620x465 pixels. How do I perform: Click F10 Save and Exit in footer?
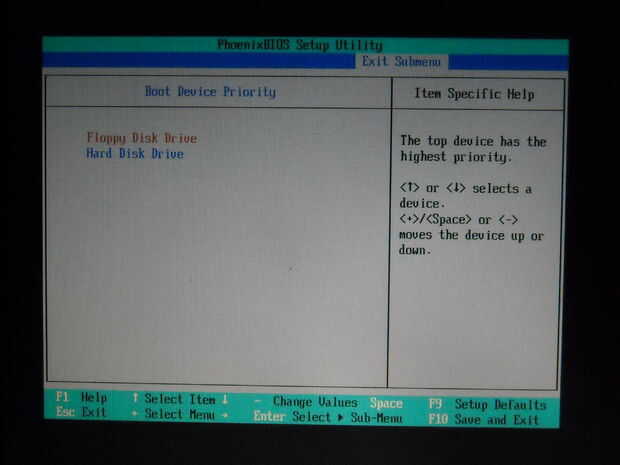point(484,419)
